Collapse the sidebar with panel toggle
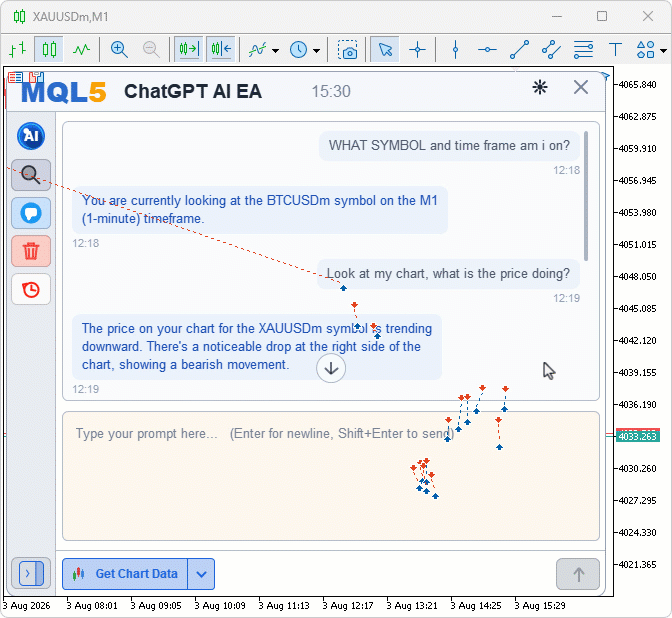 pyautogui.click(x=31, y=573)
